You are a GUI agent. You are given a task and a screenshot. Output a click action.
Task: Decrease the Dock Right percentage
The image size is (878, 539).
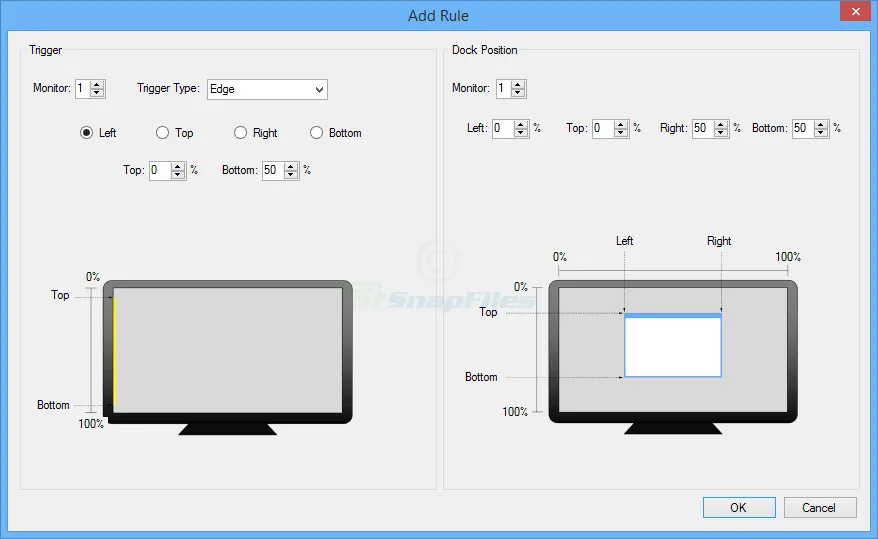tap(721, 132)
